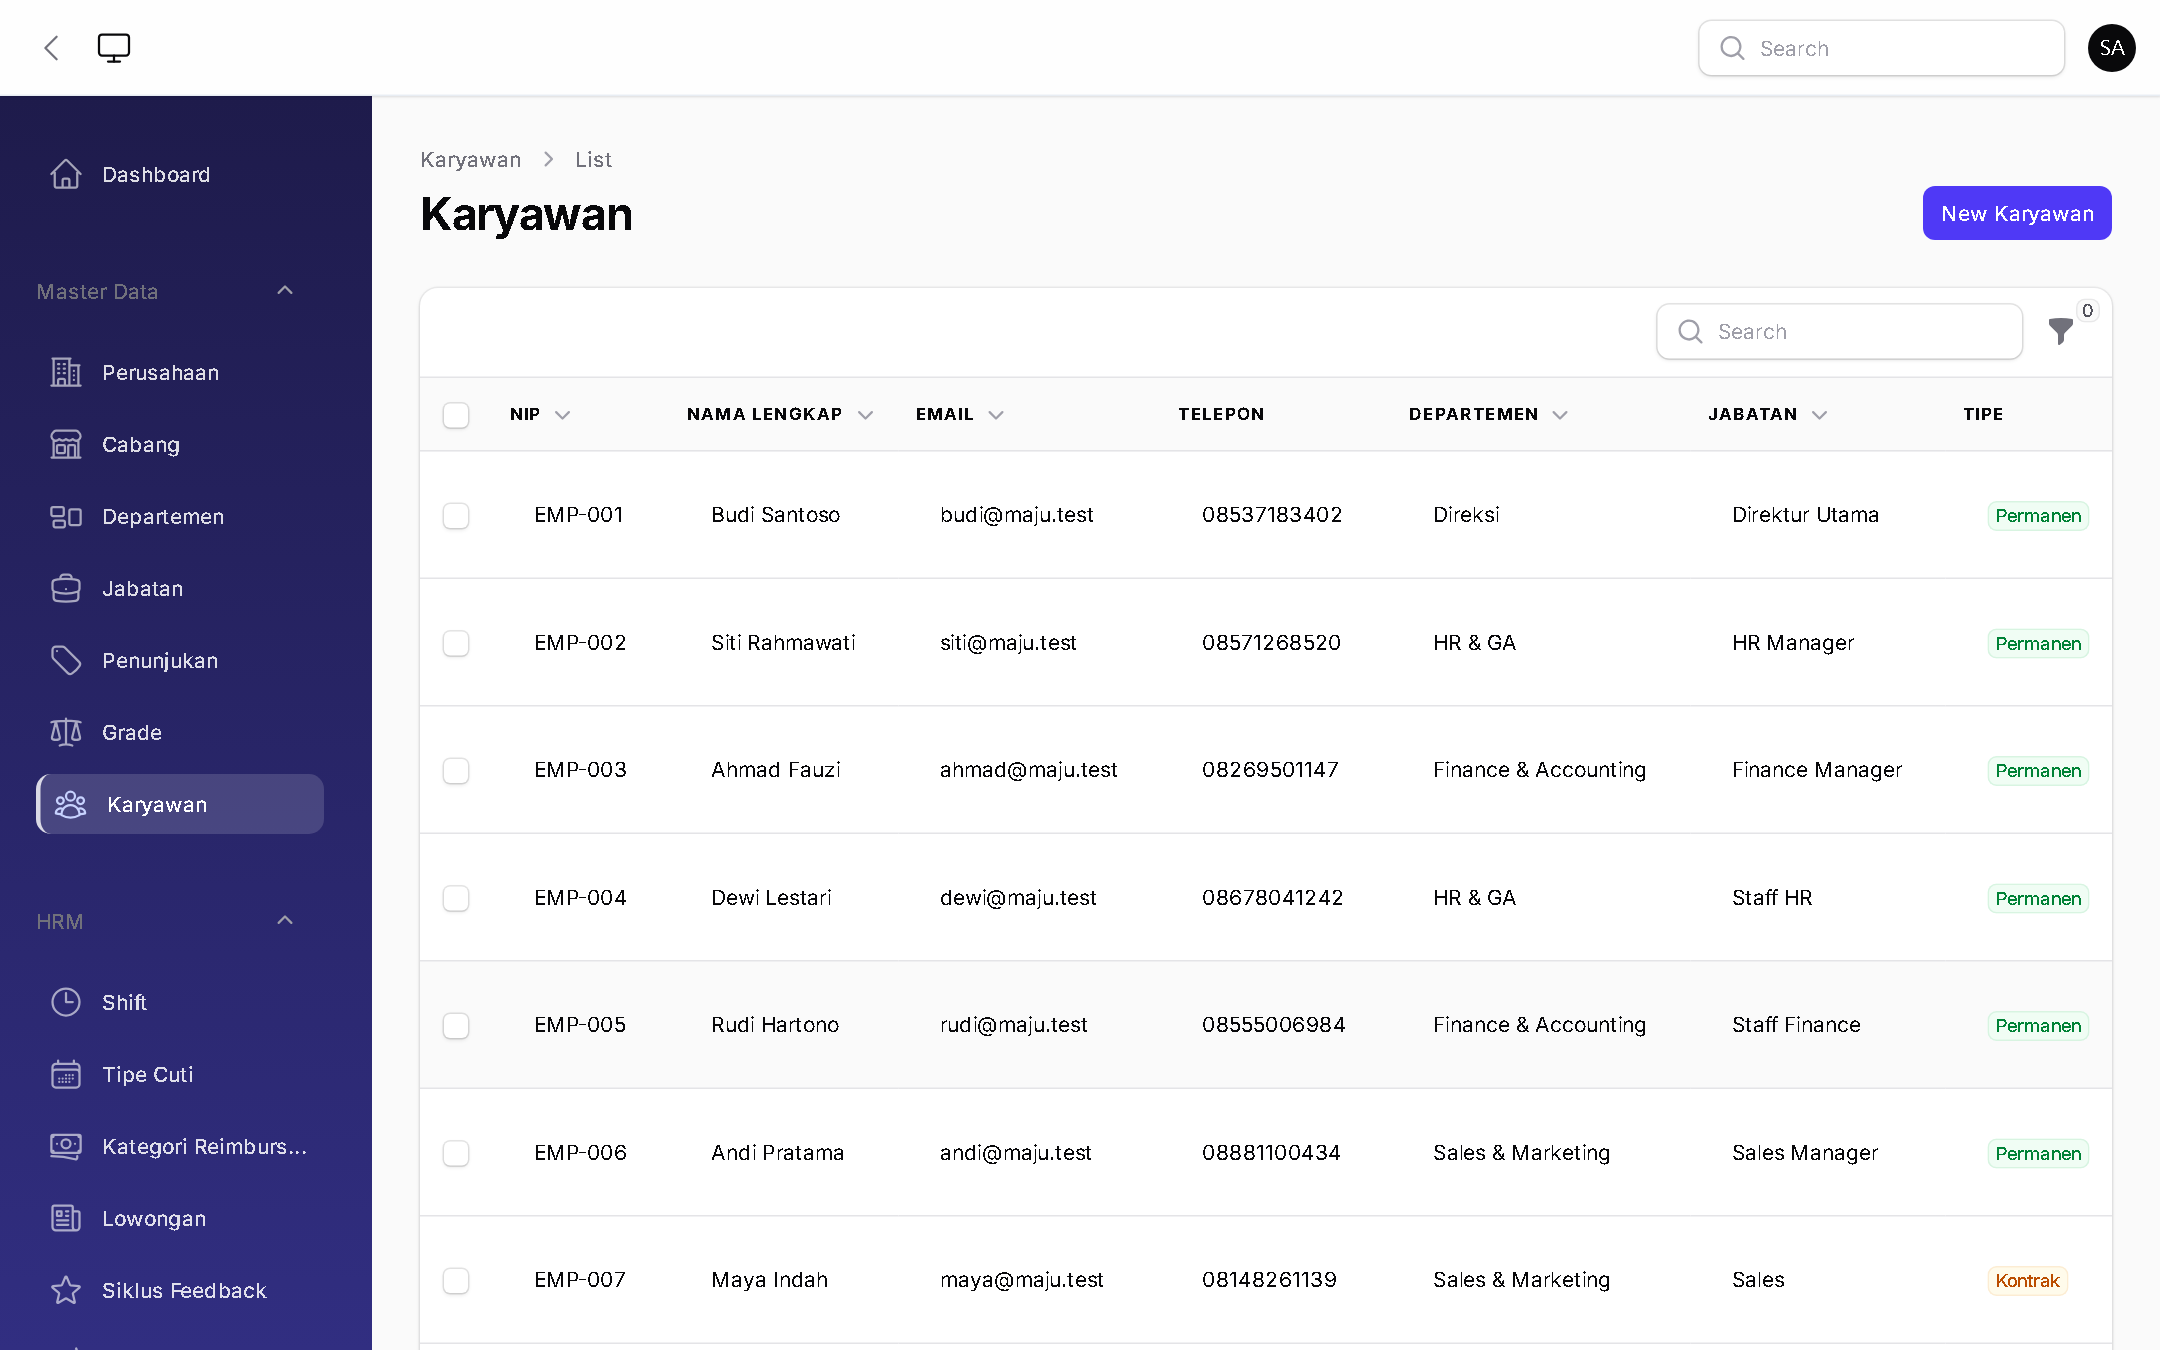Click the Cabang storefront icon
This screenshot has height=1350, width=2160.
[x=66, y=444]
